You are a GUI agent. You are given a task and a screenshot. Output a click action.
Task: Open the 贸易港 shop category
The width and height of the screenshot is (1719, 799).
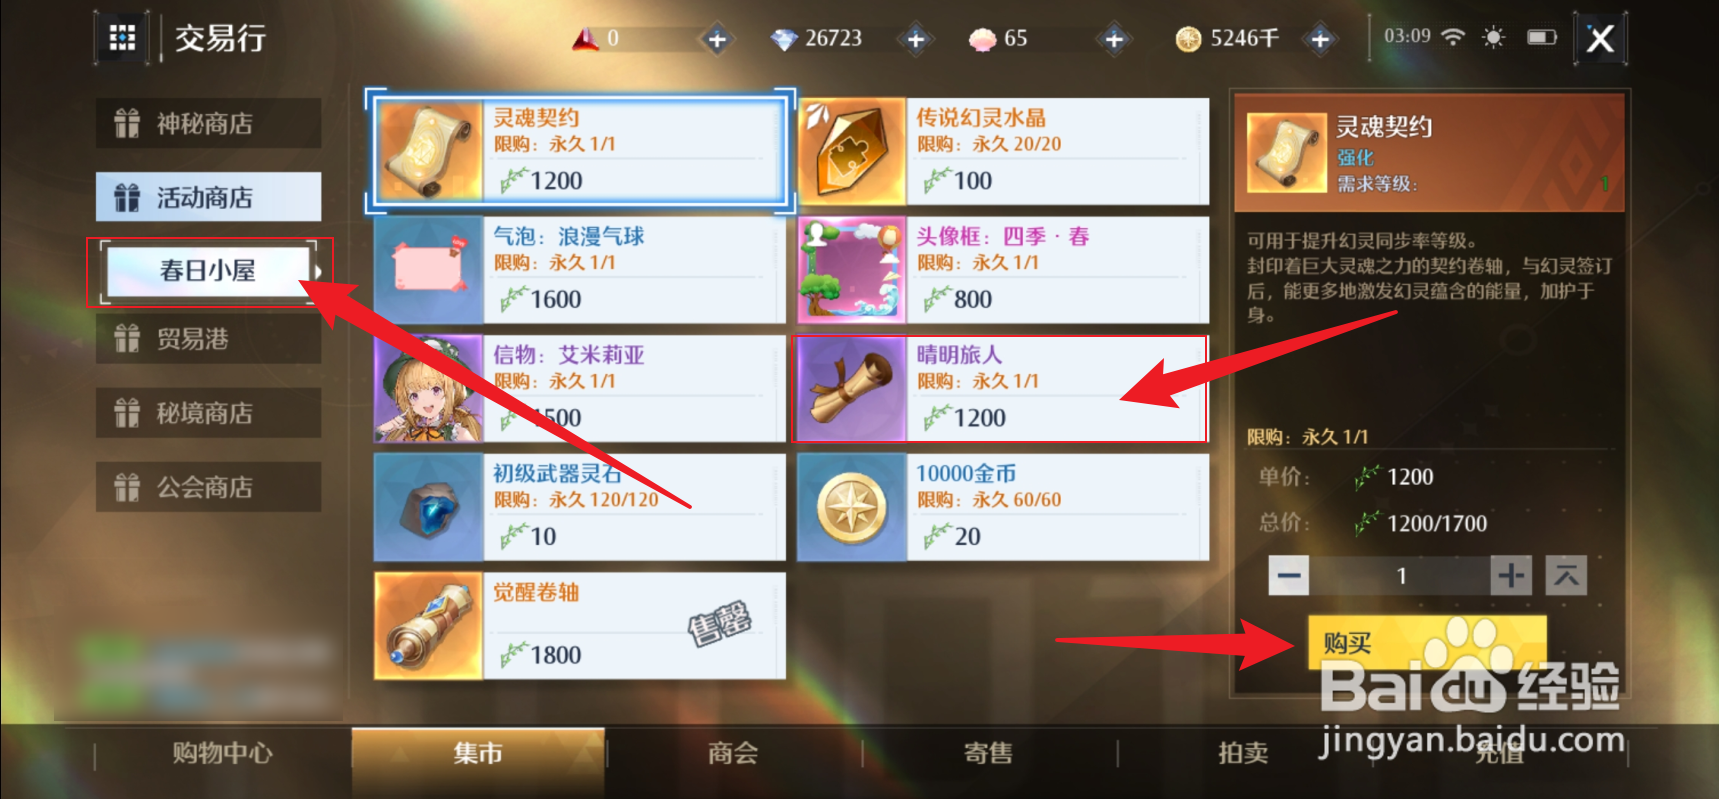click(x=208, y=339)
